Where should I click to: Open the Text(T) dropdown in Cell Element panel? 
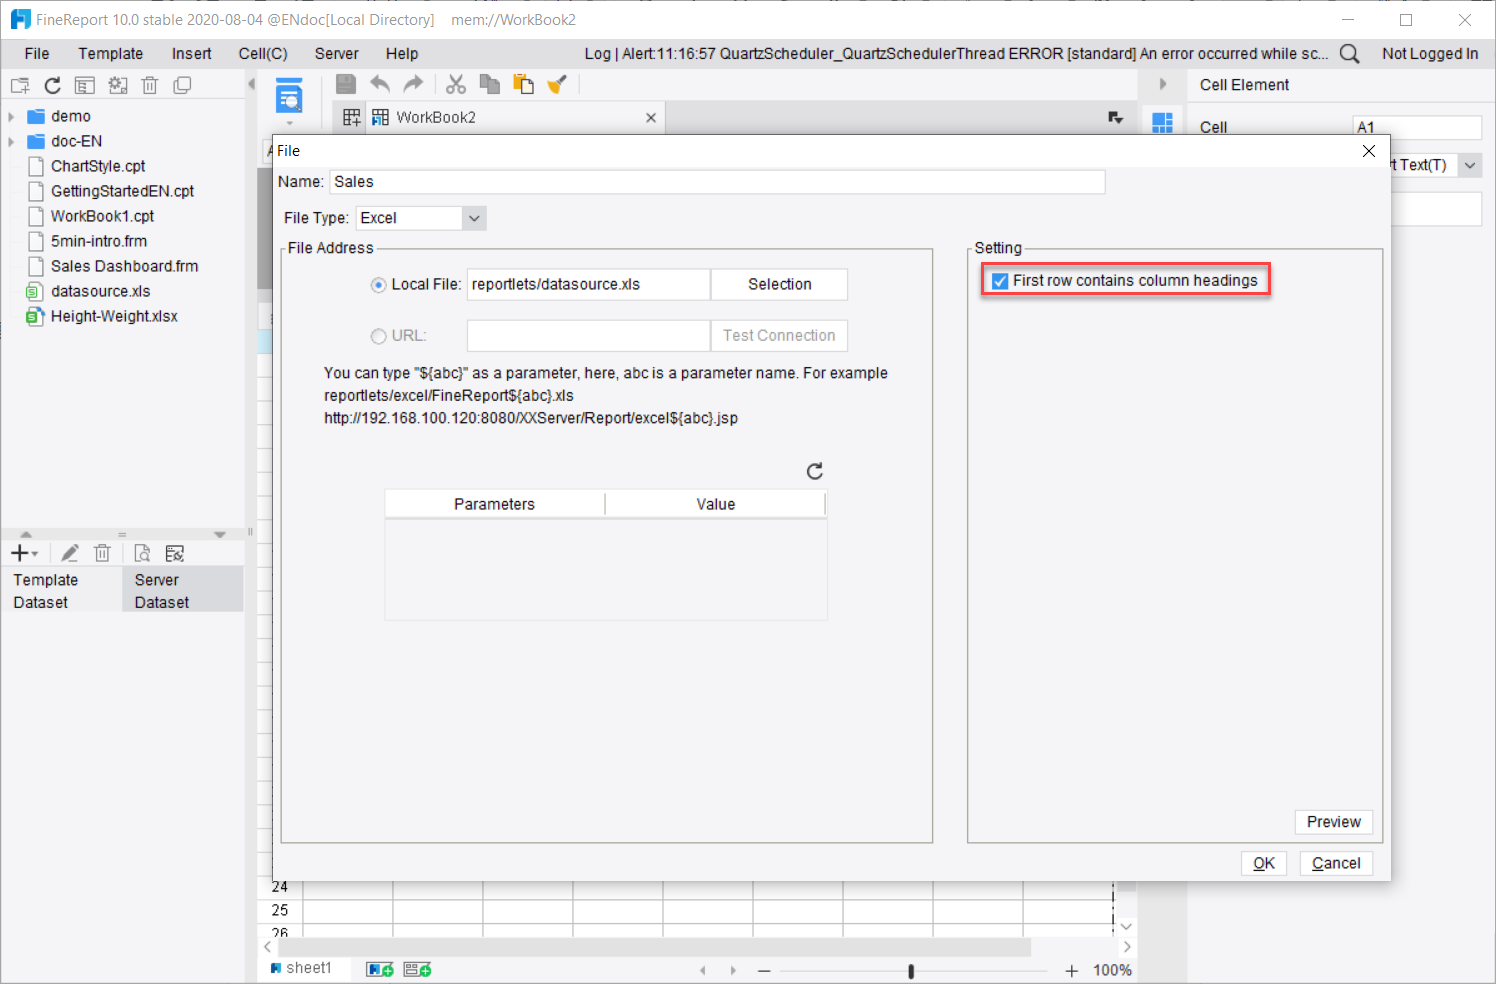pos(1470,165)
